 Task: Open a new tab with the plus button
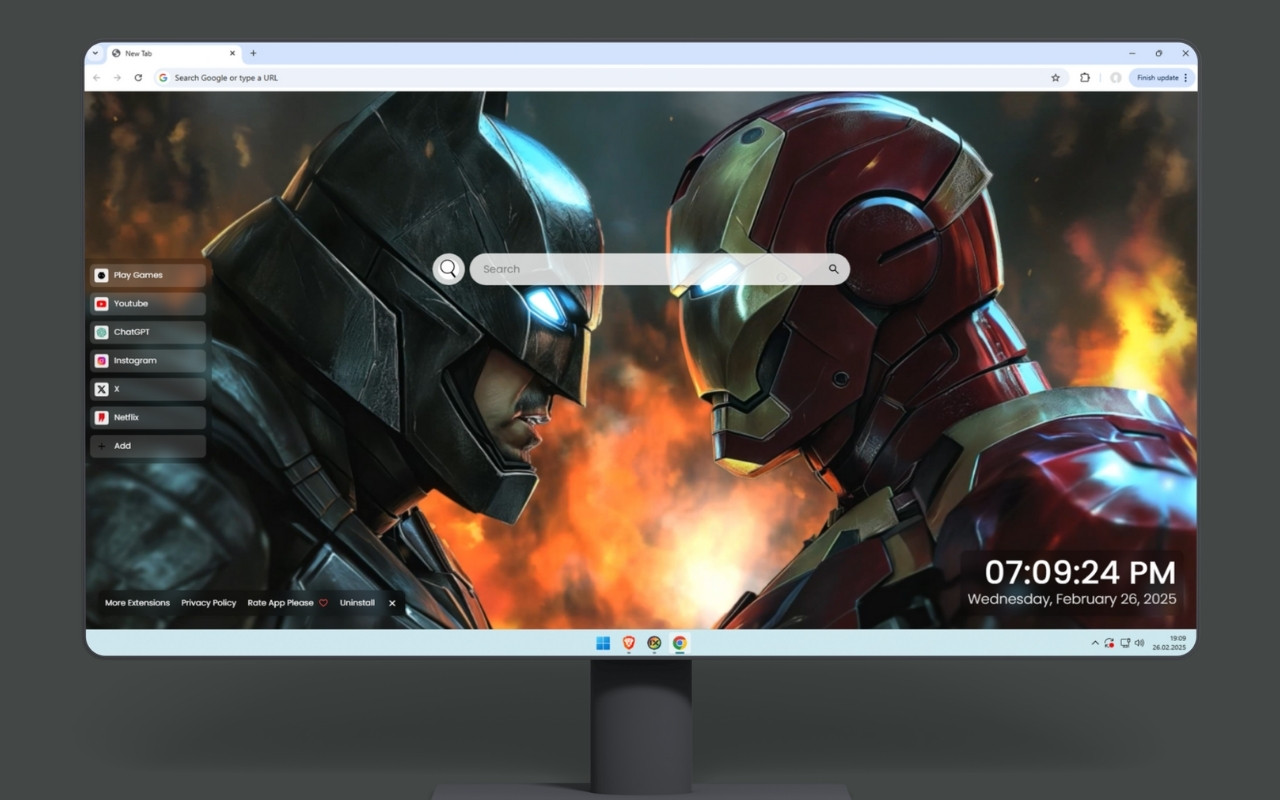coord(254,53)
